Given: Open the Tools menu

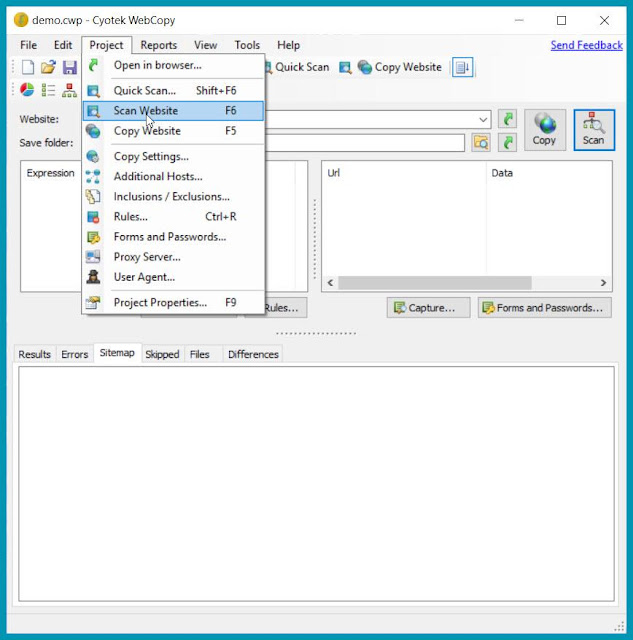Looking at the screenshot, I should 247,45.
